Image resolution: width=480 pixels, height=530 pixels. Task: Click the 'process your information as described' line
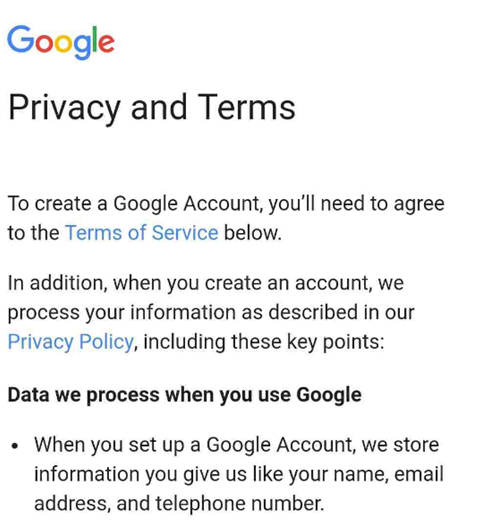click(x=211, y=313)
